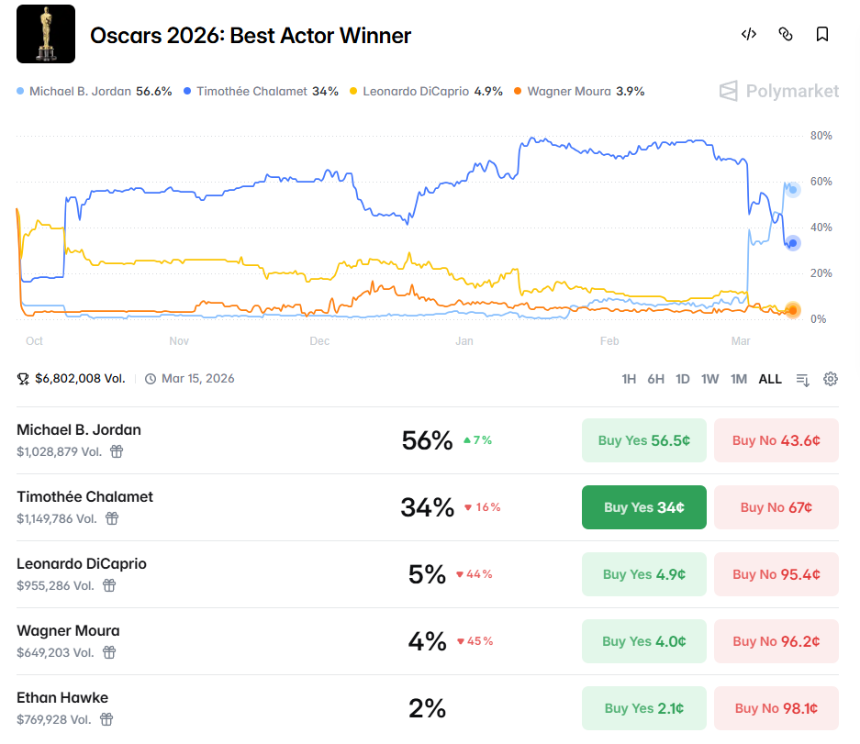Buy Yes 34¢ for Timothée Chalamet
This screenshot has width=860, height=744.
tap(643, 507)
